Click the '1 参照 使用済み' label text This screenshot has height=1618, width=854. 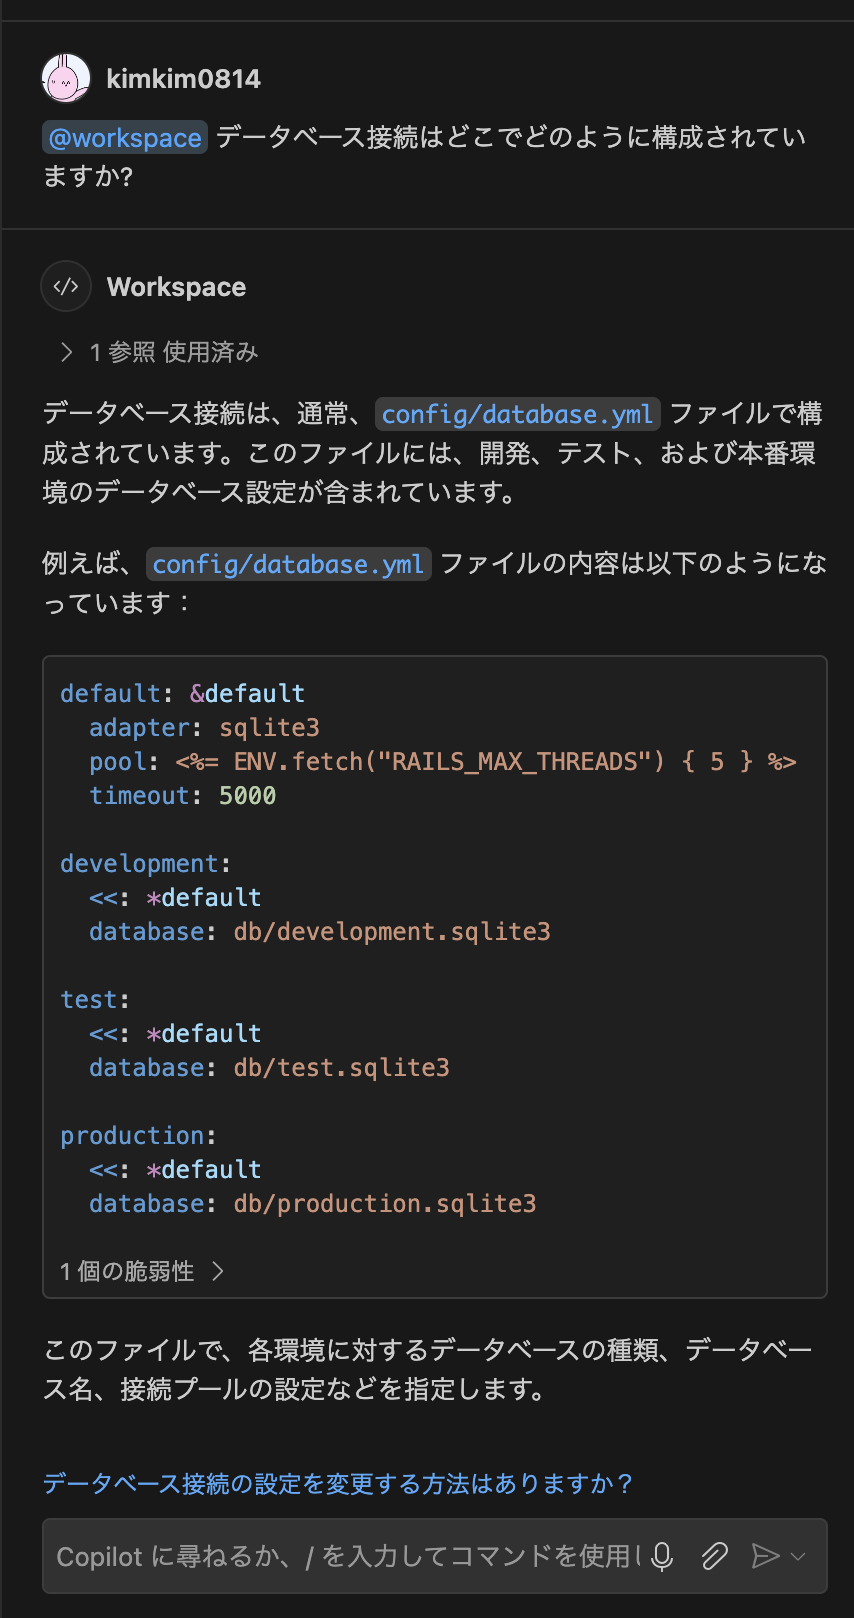tap(174, 352)
